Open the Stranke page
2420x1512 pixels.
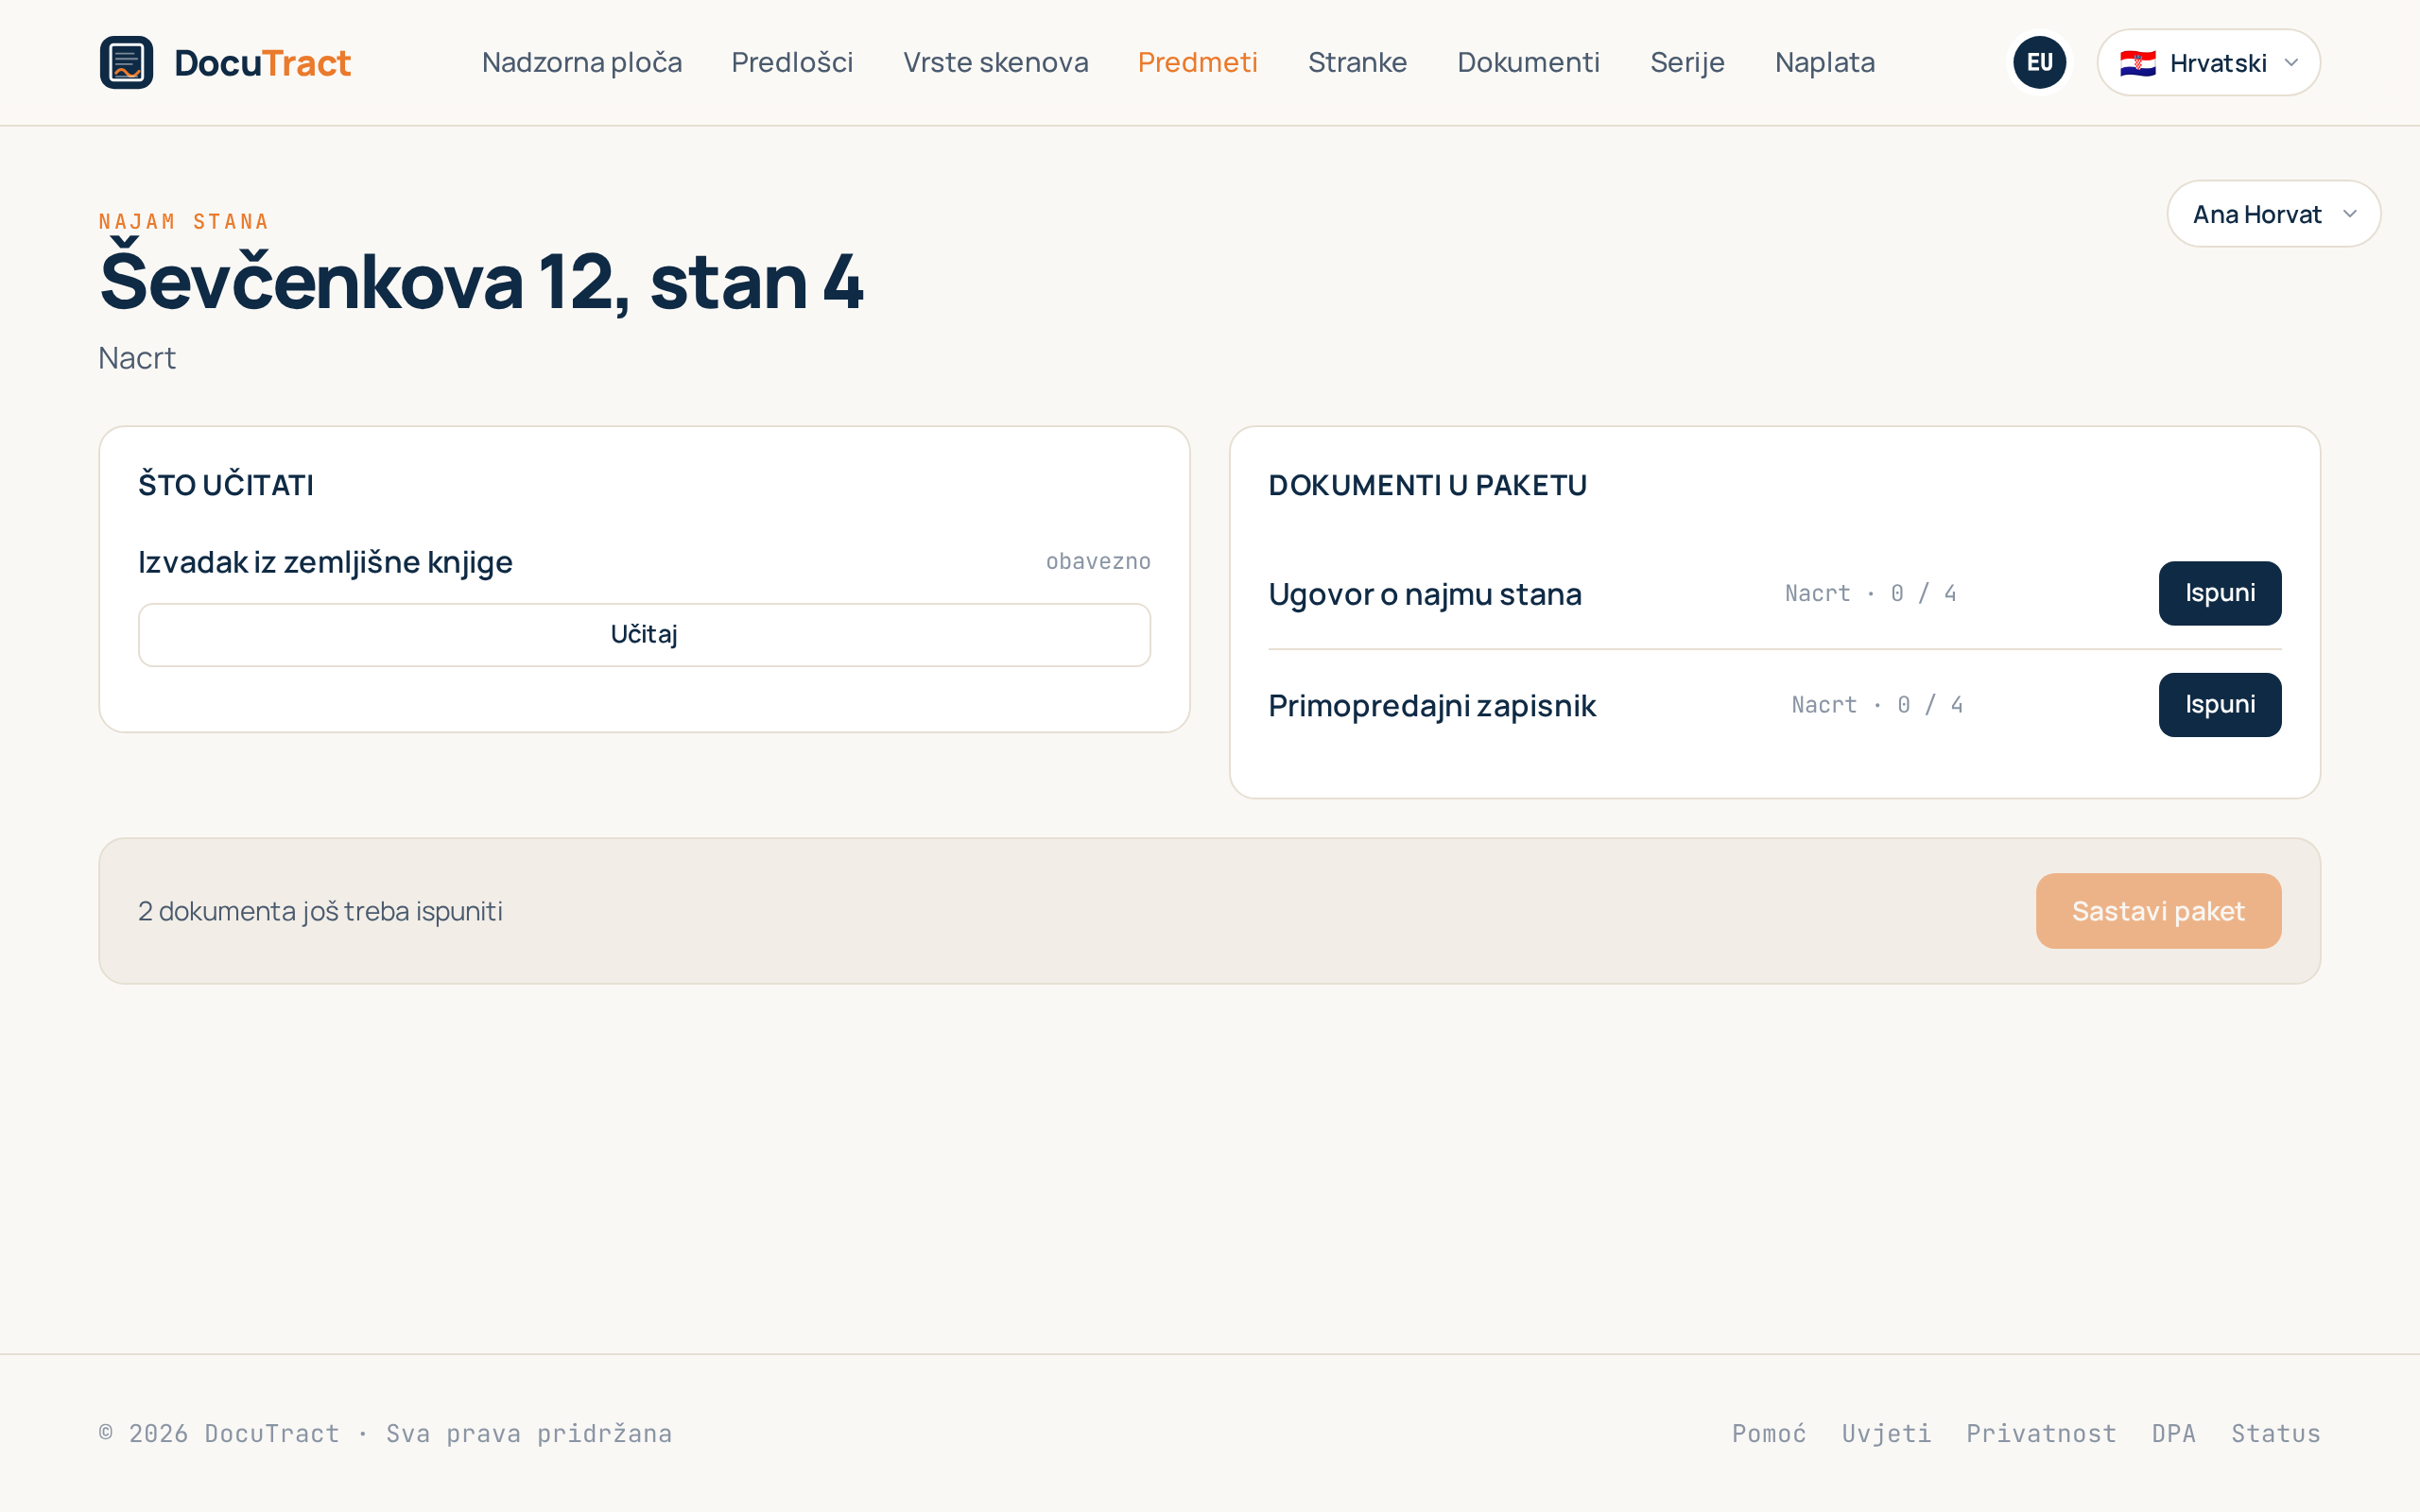[1357, 62]
